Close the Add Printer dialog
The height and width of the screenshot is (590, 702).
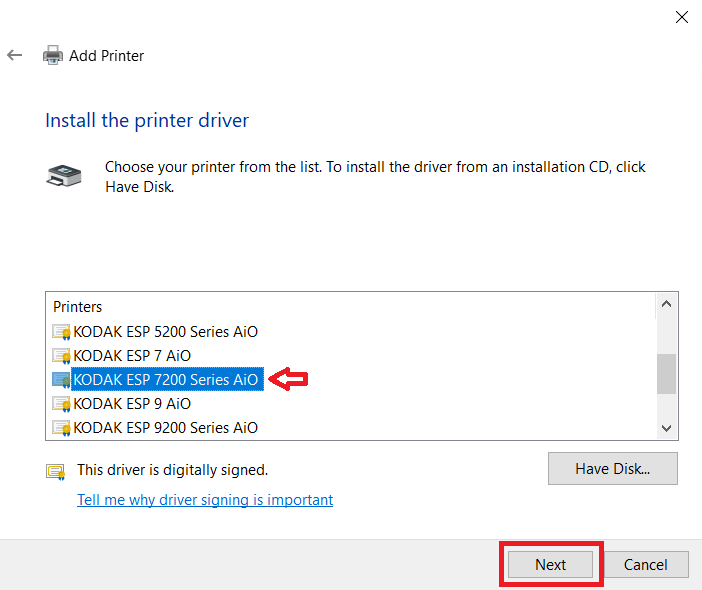681,17
